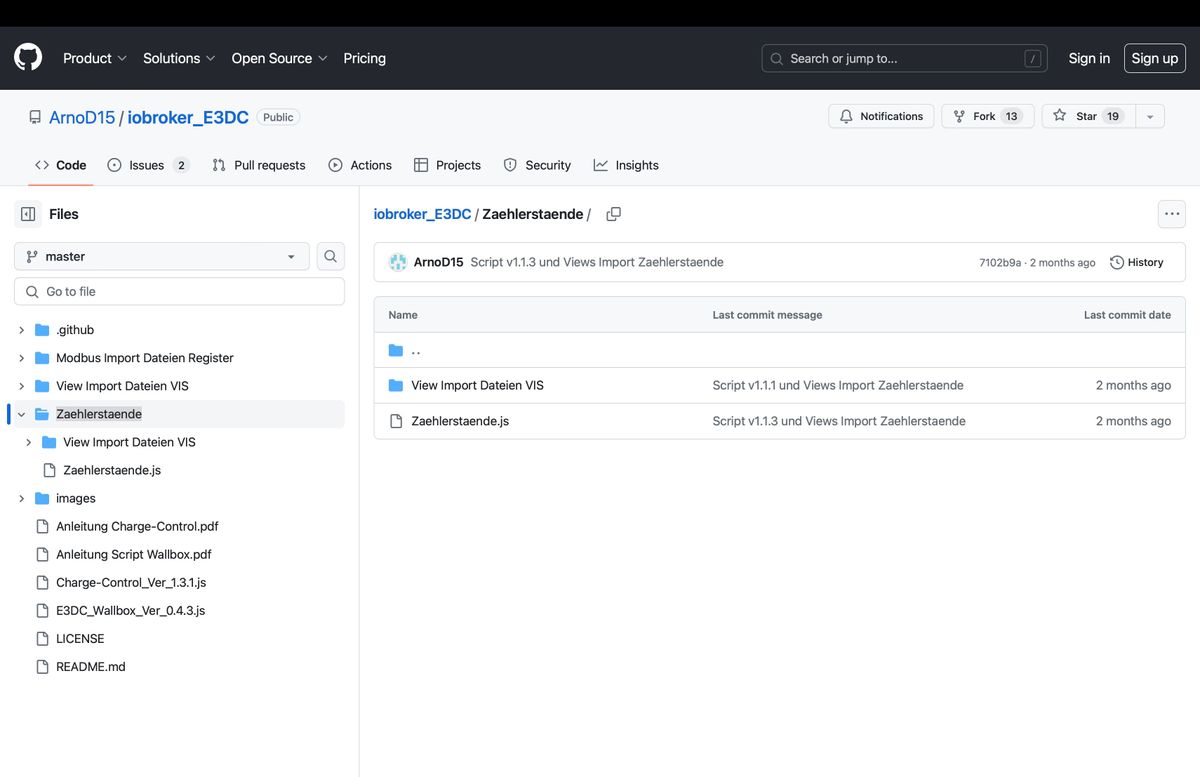Switch to the Issues tab
The image size is (1200, 777).
(148, 165)
